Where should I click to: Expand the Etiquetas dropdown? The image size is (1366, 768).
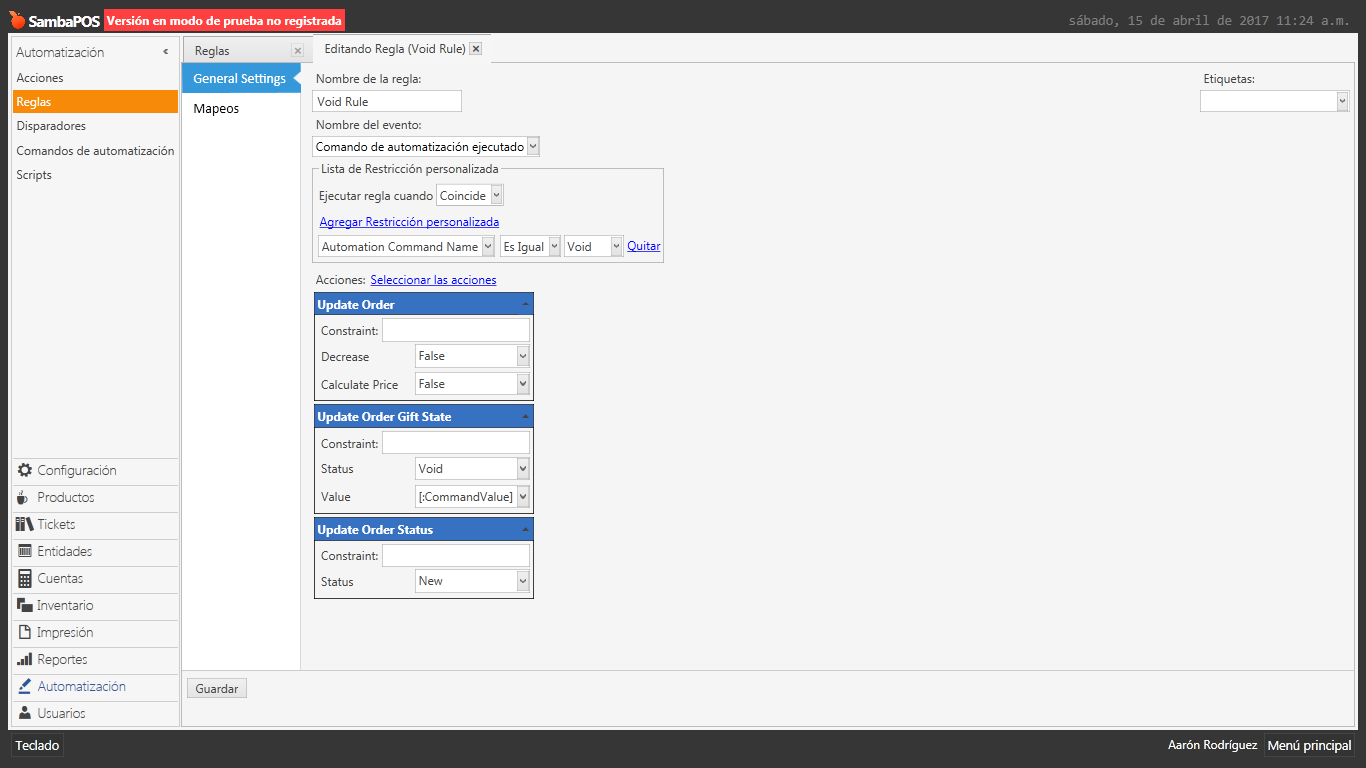1341,101
